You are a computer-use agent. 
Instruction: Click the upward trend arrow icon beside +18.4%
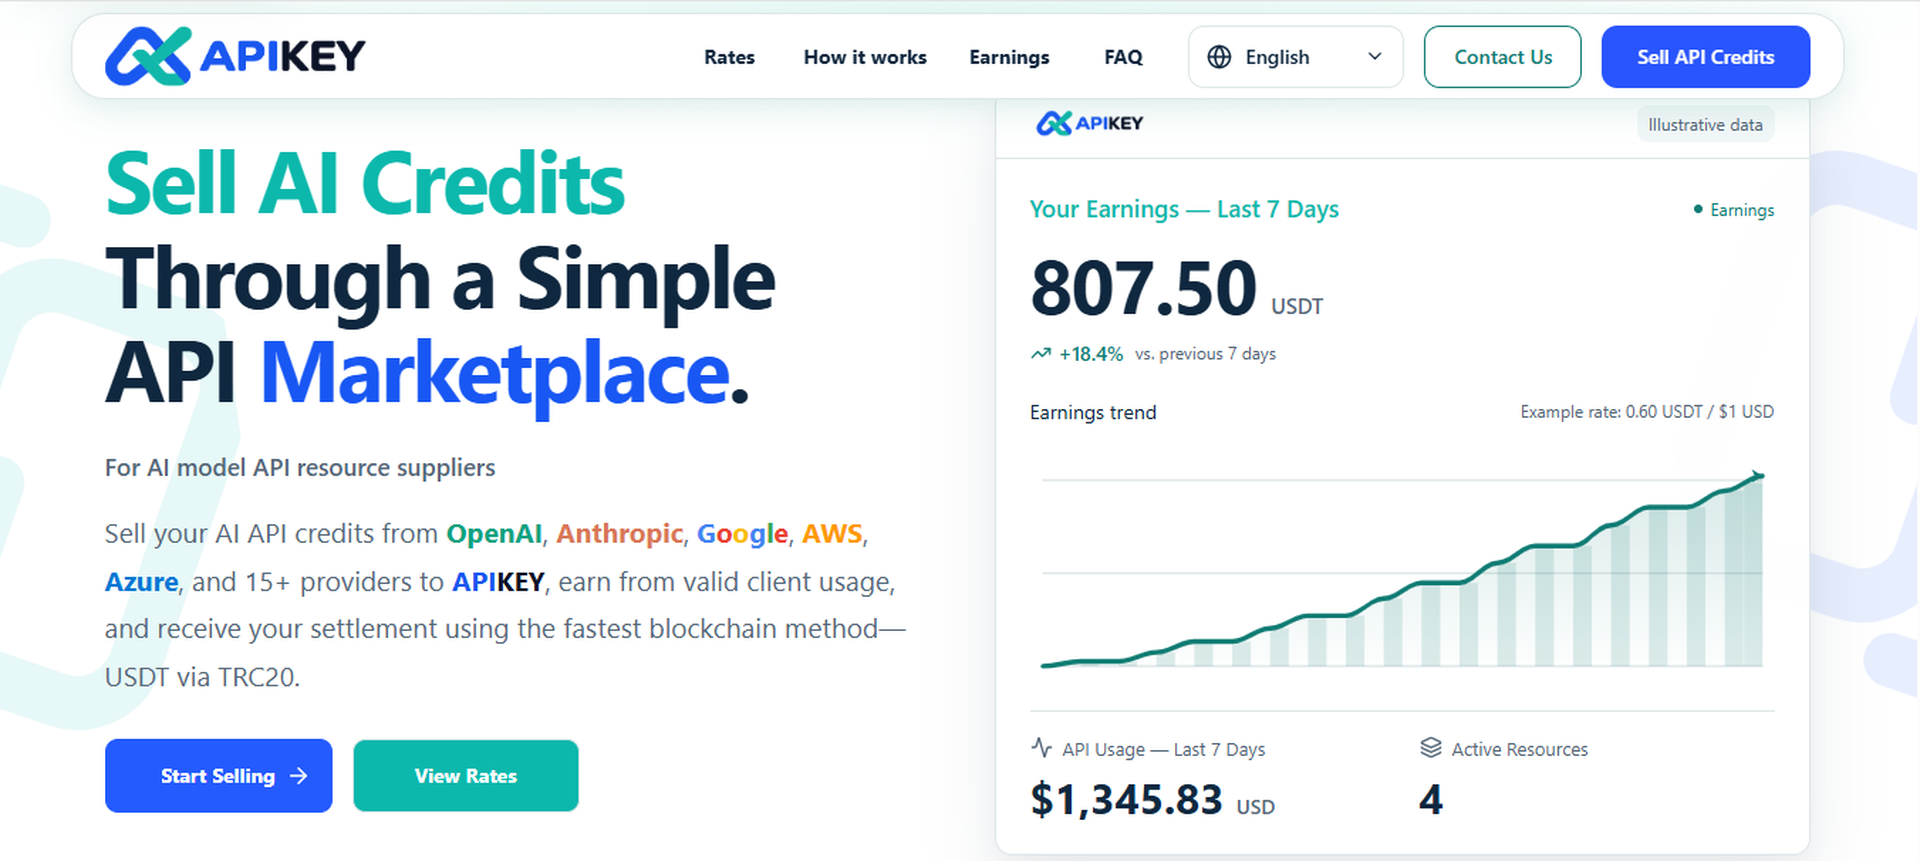point(1041,354)
